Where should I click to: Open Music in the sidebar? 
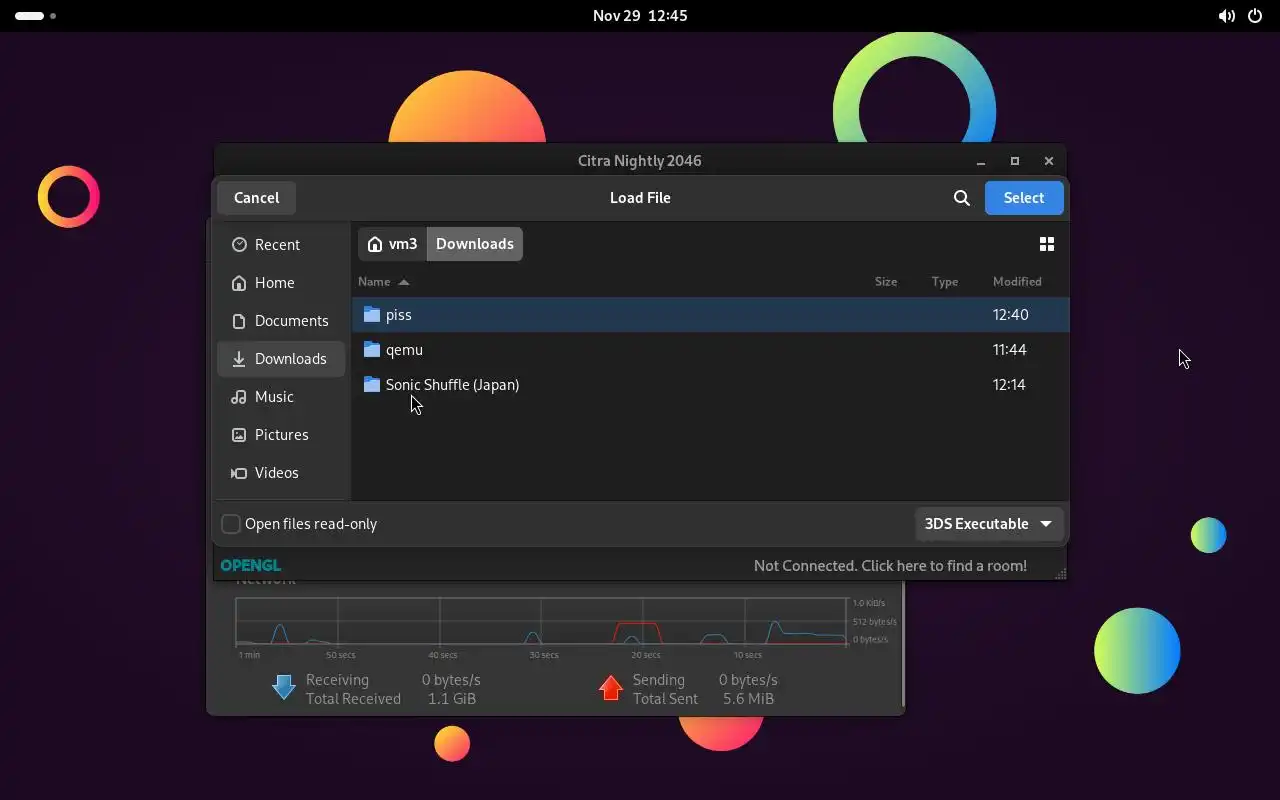[x=281, y=397]
